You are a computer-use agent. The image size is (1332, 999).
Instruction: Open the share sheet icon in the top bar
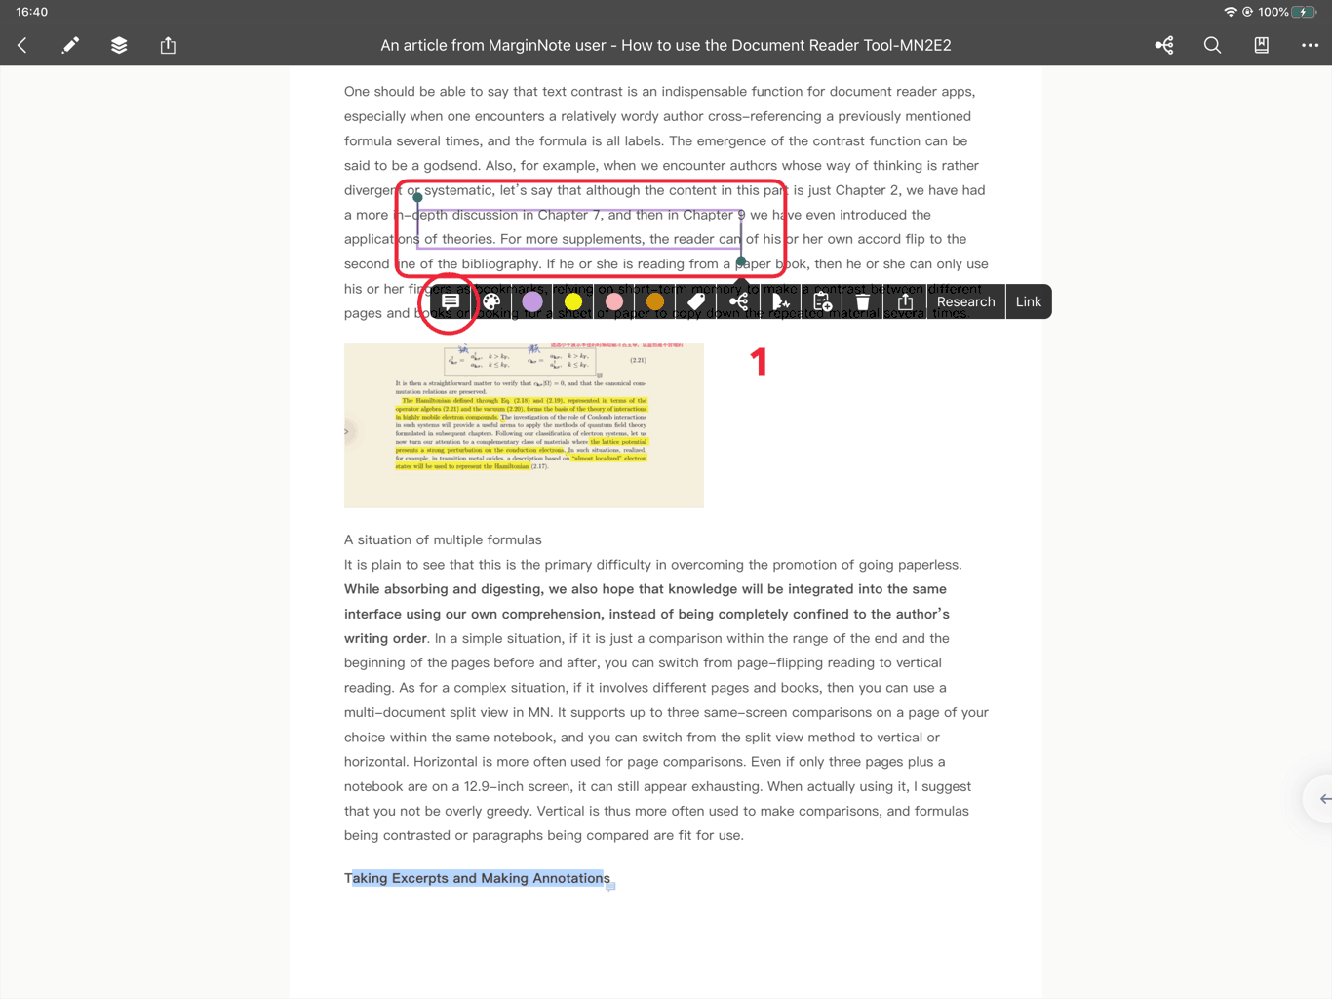168,45
